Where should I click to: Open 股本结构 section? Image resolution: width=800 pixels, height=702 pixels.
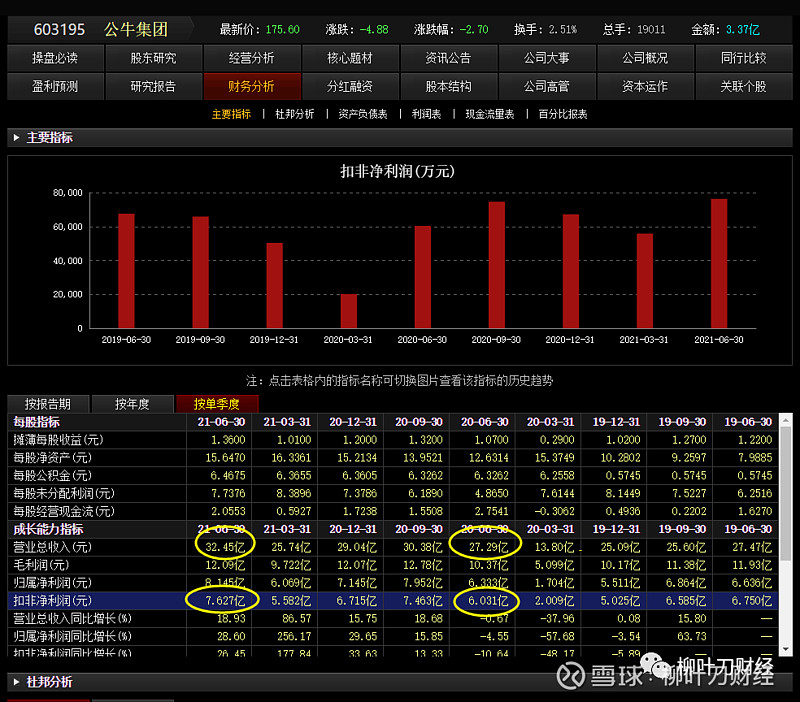[448, 87]
